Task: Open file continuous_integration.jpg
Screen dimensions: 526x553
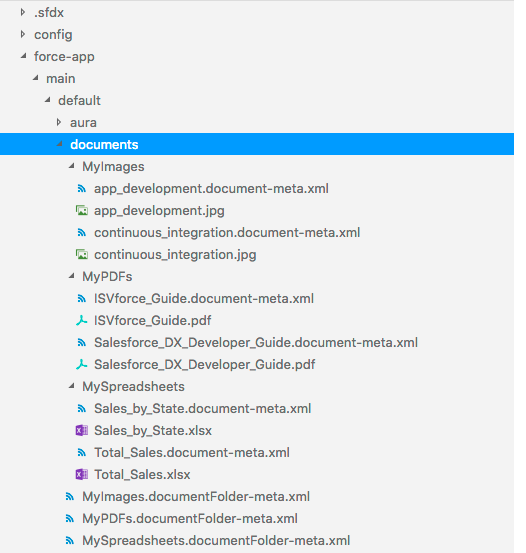Action: (x=175, y=255)
